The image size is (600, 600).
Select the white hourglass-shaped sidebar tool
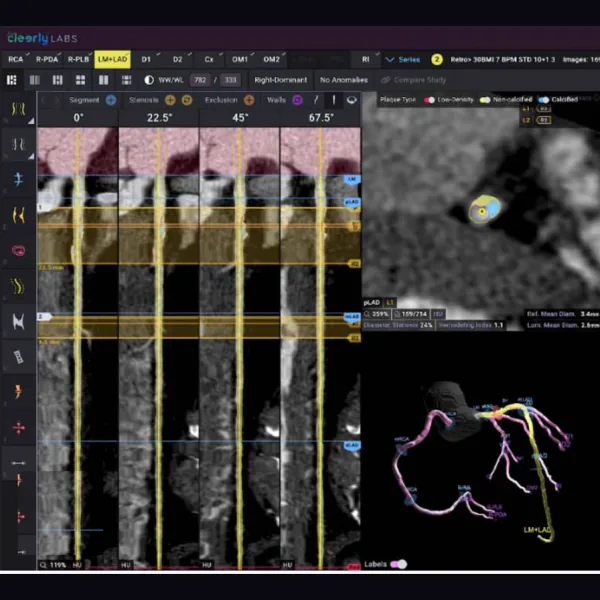[x=18, y=321]
